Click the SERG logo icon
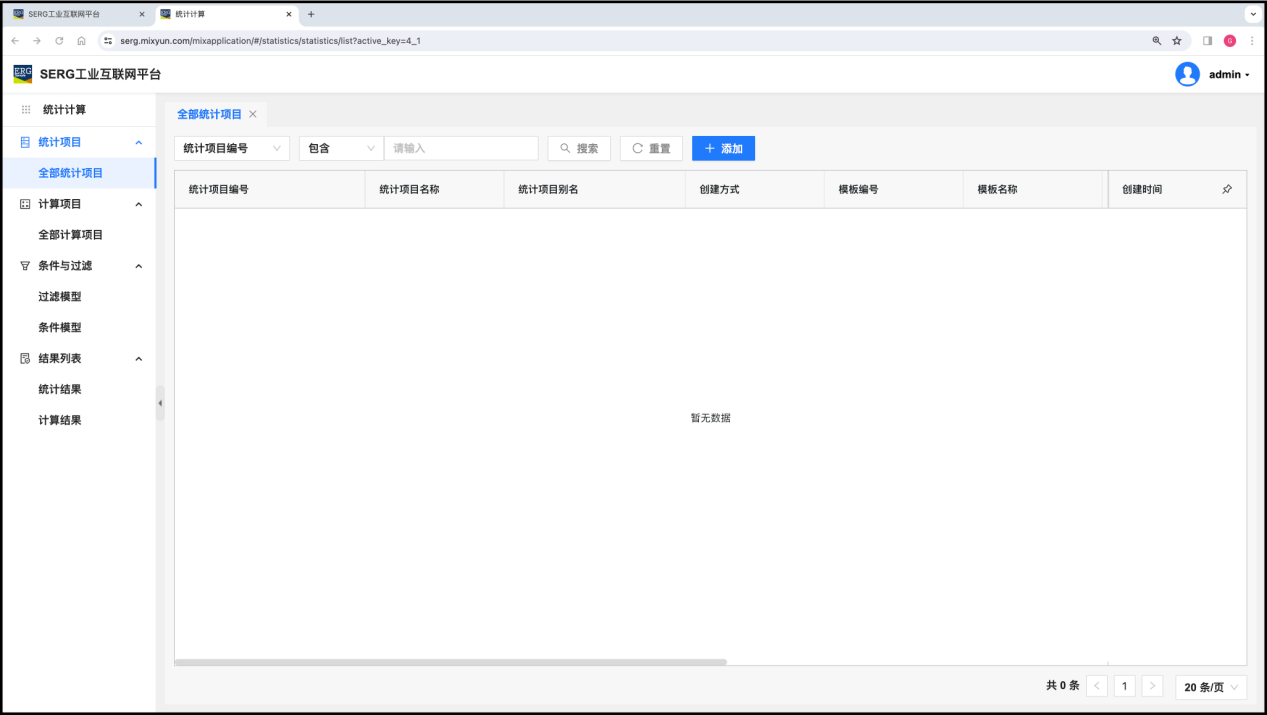 (23, 74)
